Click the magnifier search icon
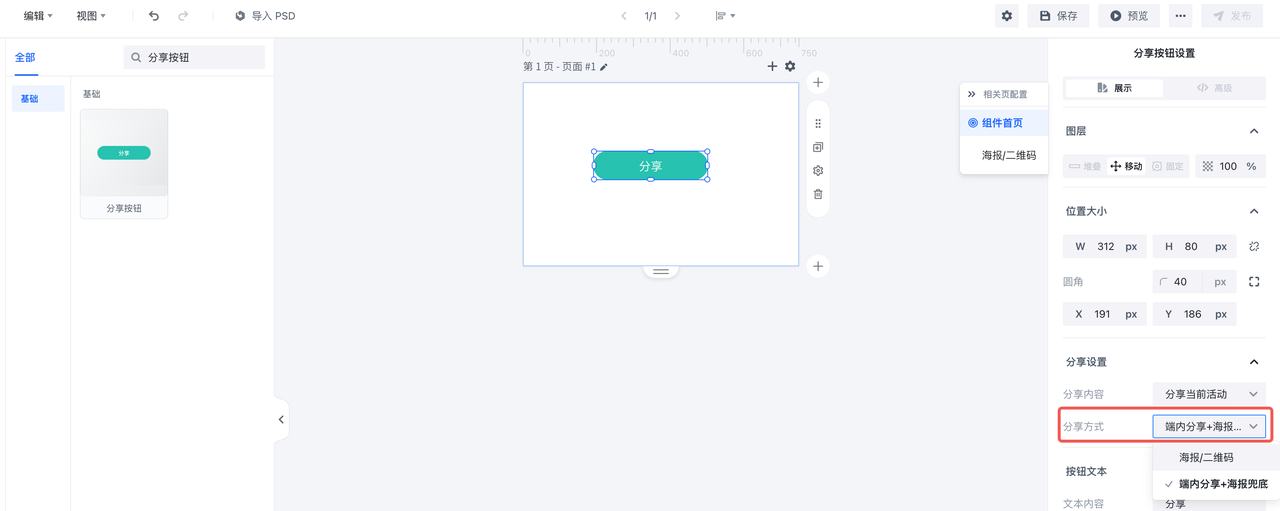 click(x=137, y=57)
